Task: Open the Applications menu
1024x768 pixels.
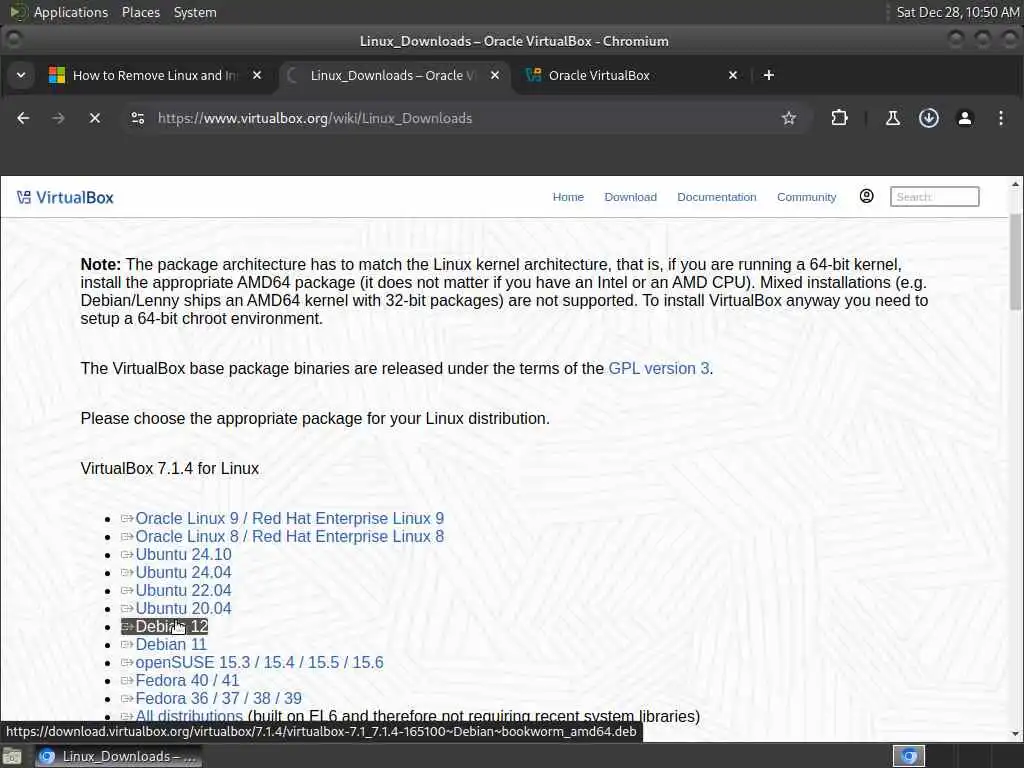Action: (71, 12)
